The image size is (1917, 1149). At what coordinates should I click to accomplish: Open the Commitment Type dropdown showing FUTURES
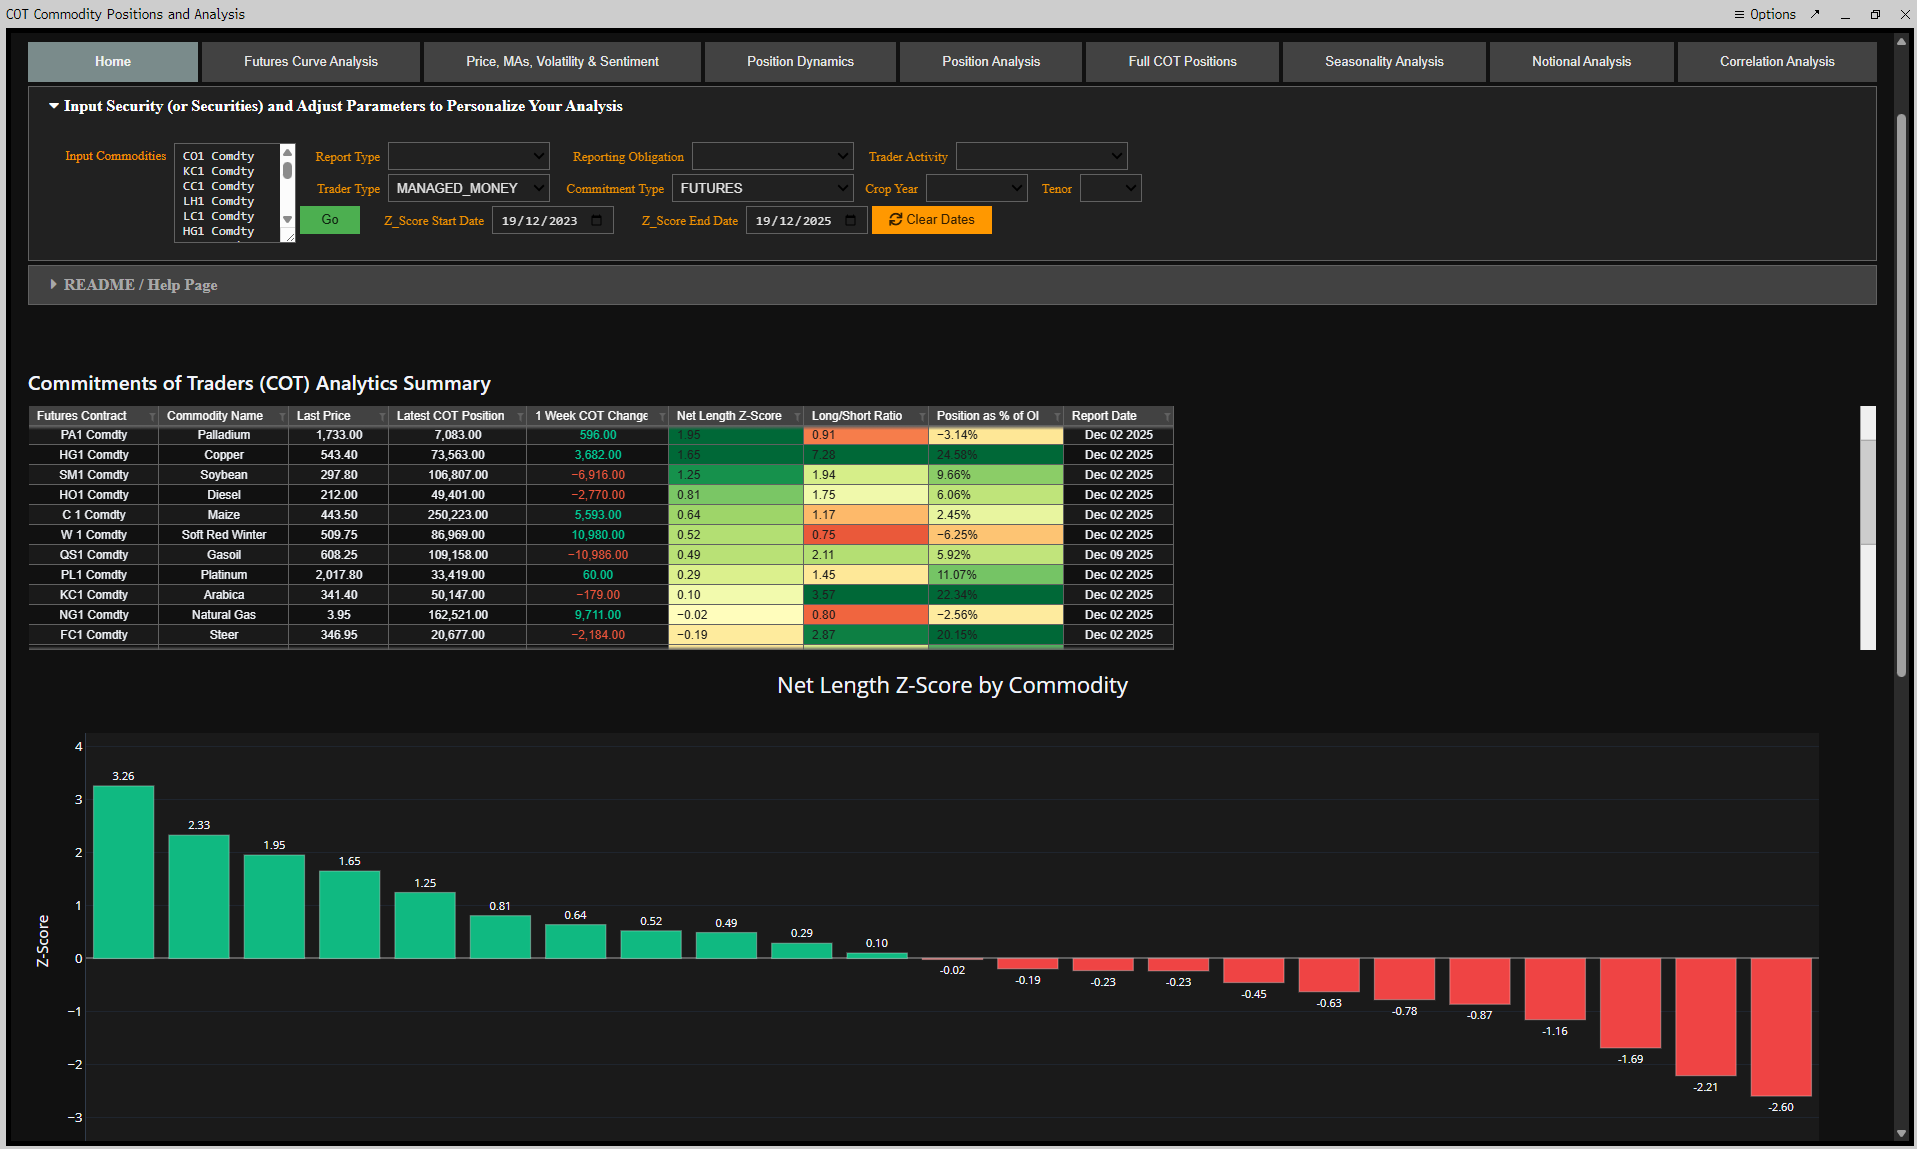click(x=762, y=188)
